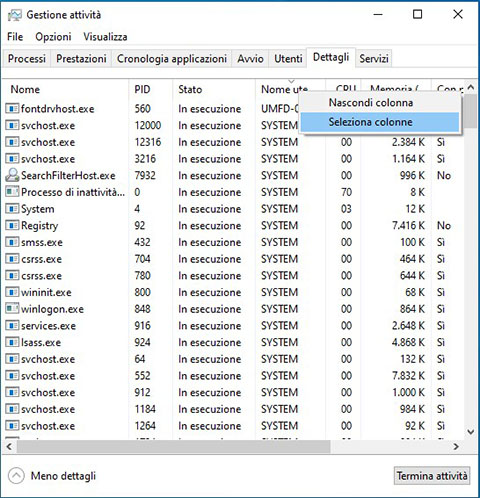Select PID cell 924
This screenshot has width=480, height=498.
pos(142,342)
